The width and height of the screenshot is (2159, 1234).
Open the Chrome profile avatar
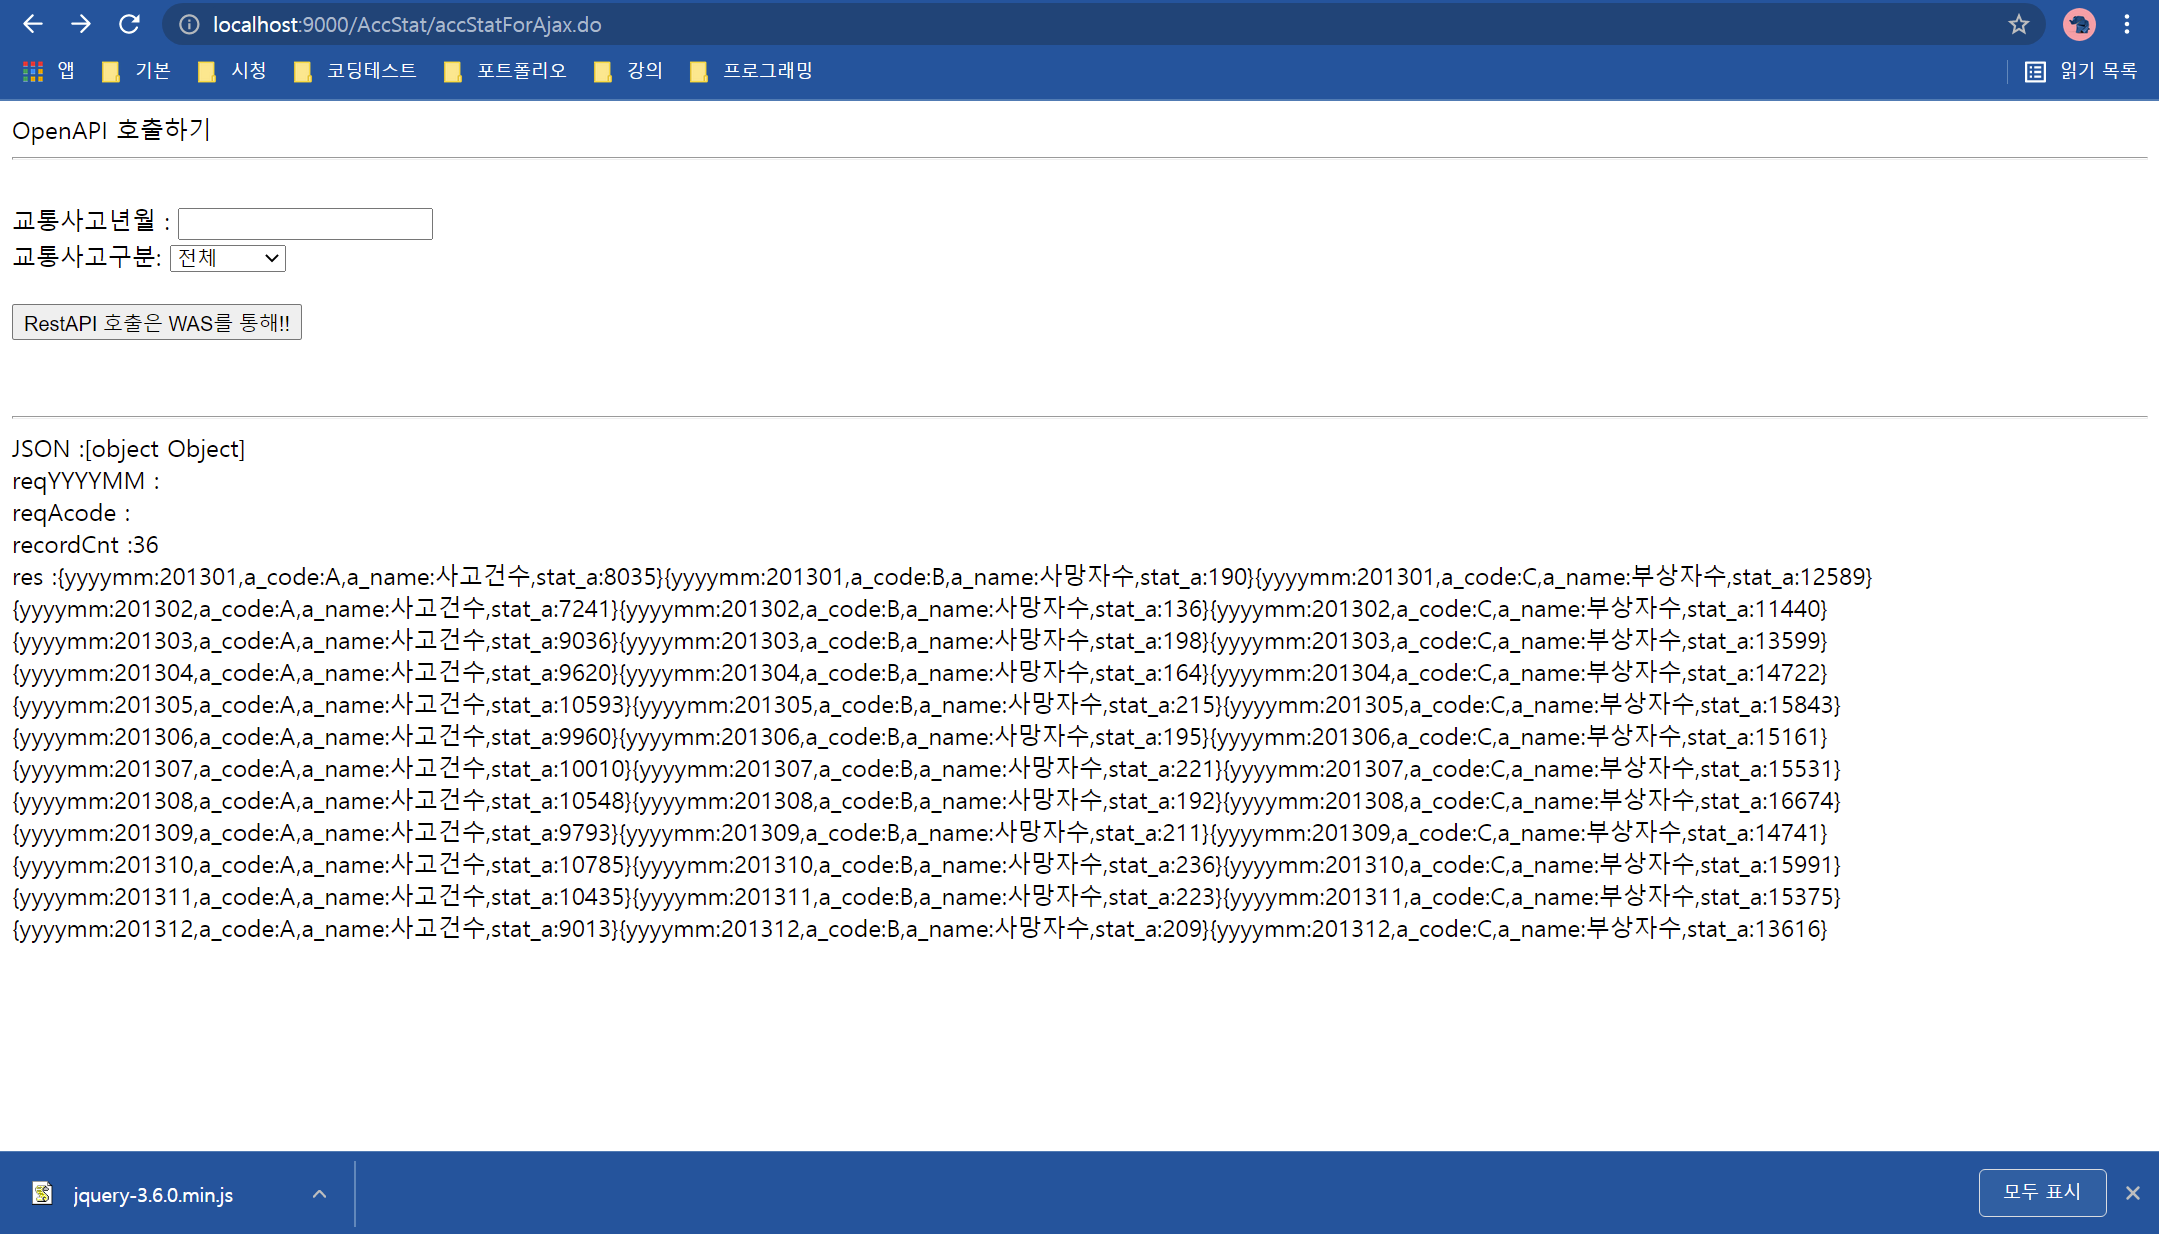click(x=2079, y=24)
